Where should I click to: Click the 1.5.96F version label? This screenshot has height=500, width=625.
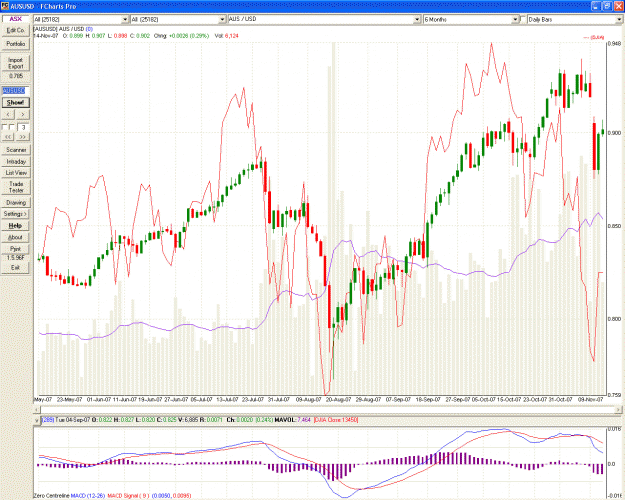pyautogui.click(x=16, y=258)
